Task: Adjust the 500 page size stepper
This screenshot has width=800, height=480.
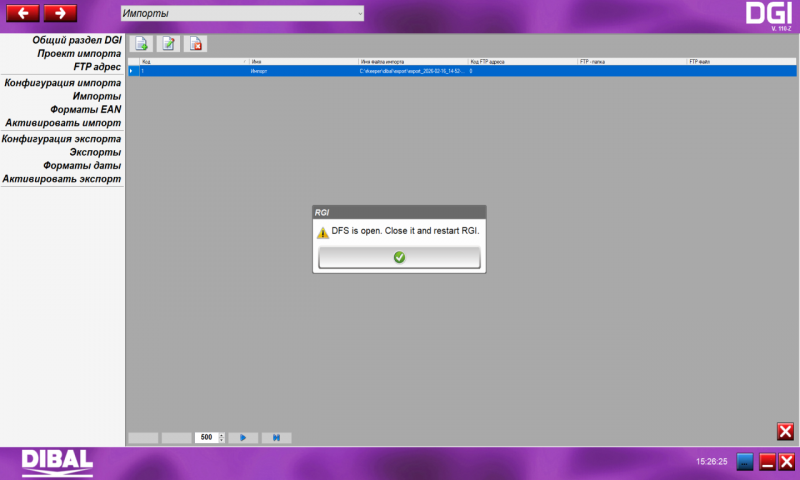Action: pos(221,438)
